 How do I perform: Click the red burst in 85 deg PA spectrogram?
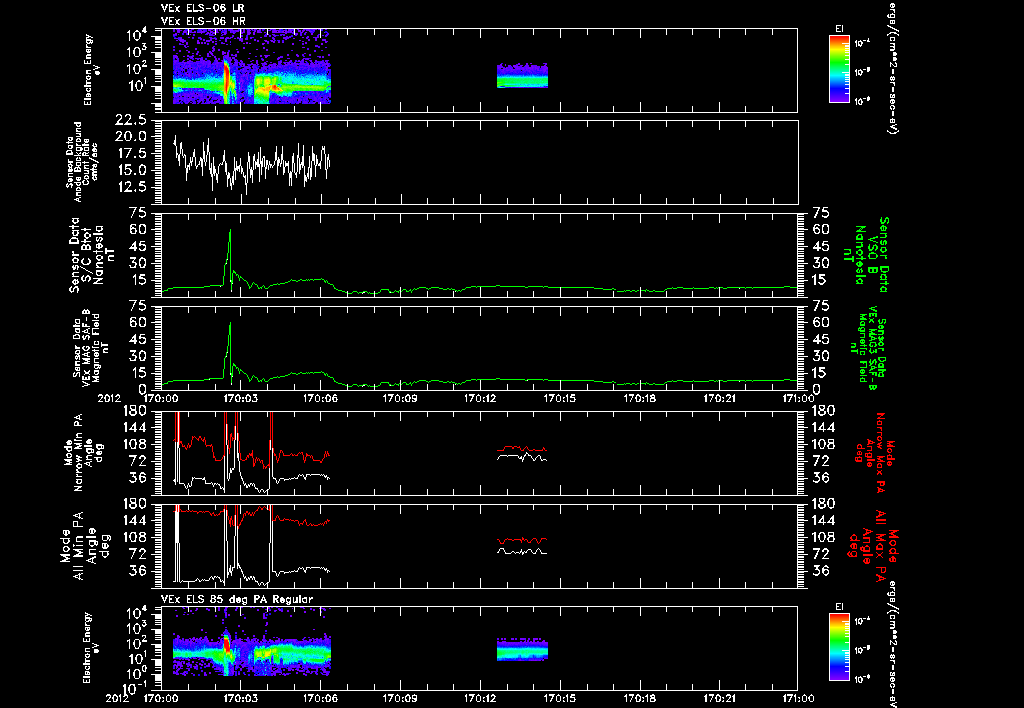227,645
